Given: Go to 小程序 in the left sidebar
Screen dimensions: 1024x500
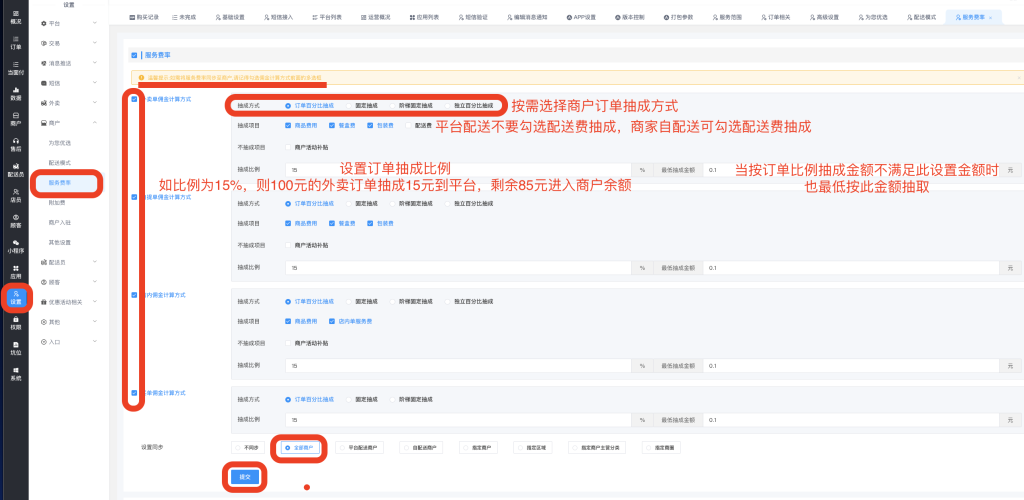Looking at the screenshot, I should (x=15, y=247).
